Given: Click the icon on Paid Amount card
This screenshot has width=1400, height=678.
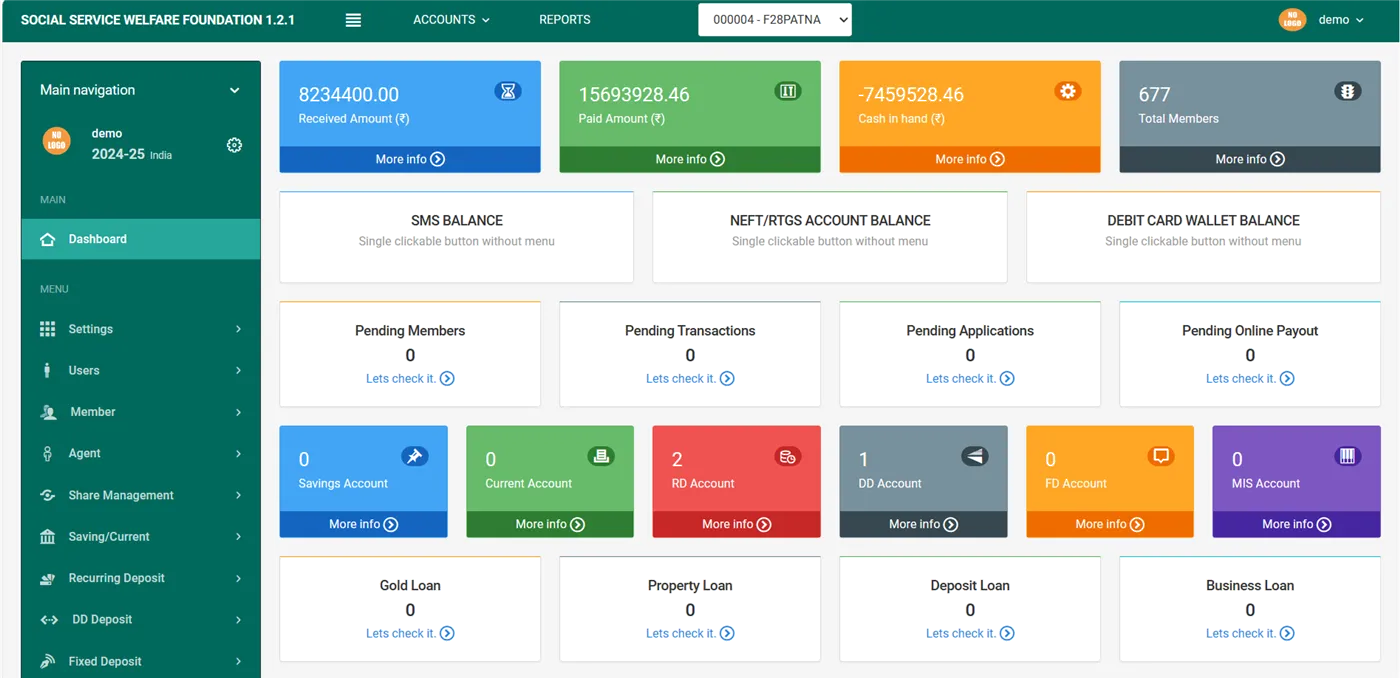Looking at the screenshot, I should point(788,91).
